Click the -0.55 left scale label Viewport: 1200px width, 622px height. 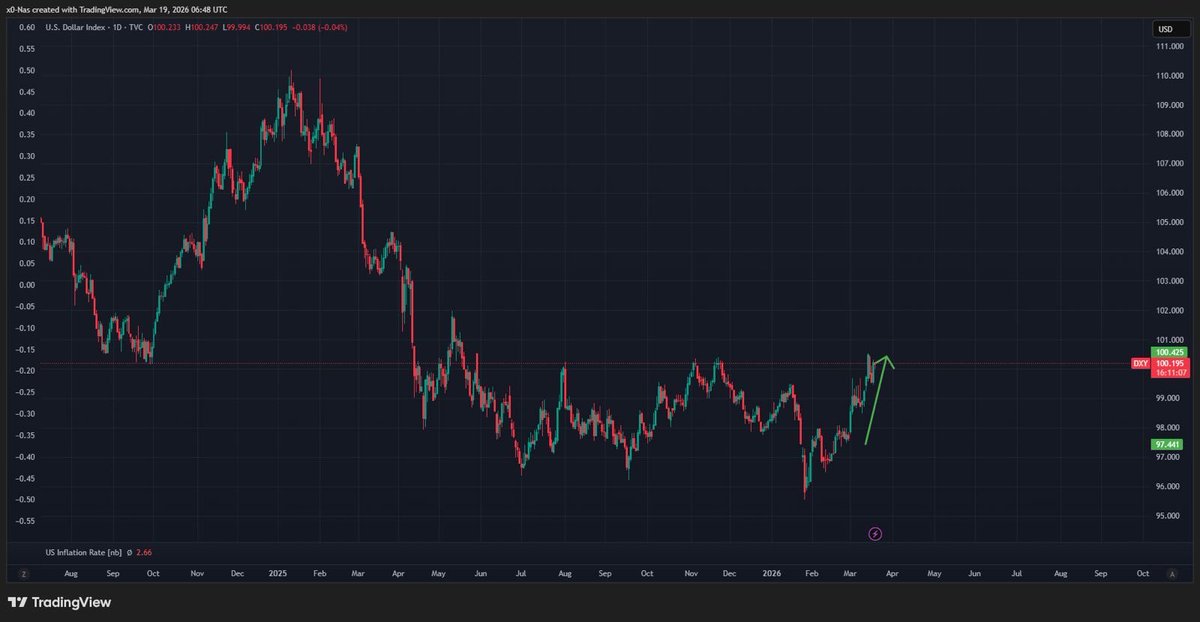point(26,521)
